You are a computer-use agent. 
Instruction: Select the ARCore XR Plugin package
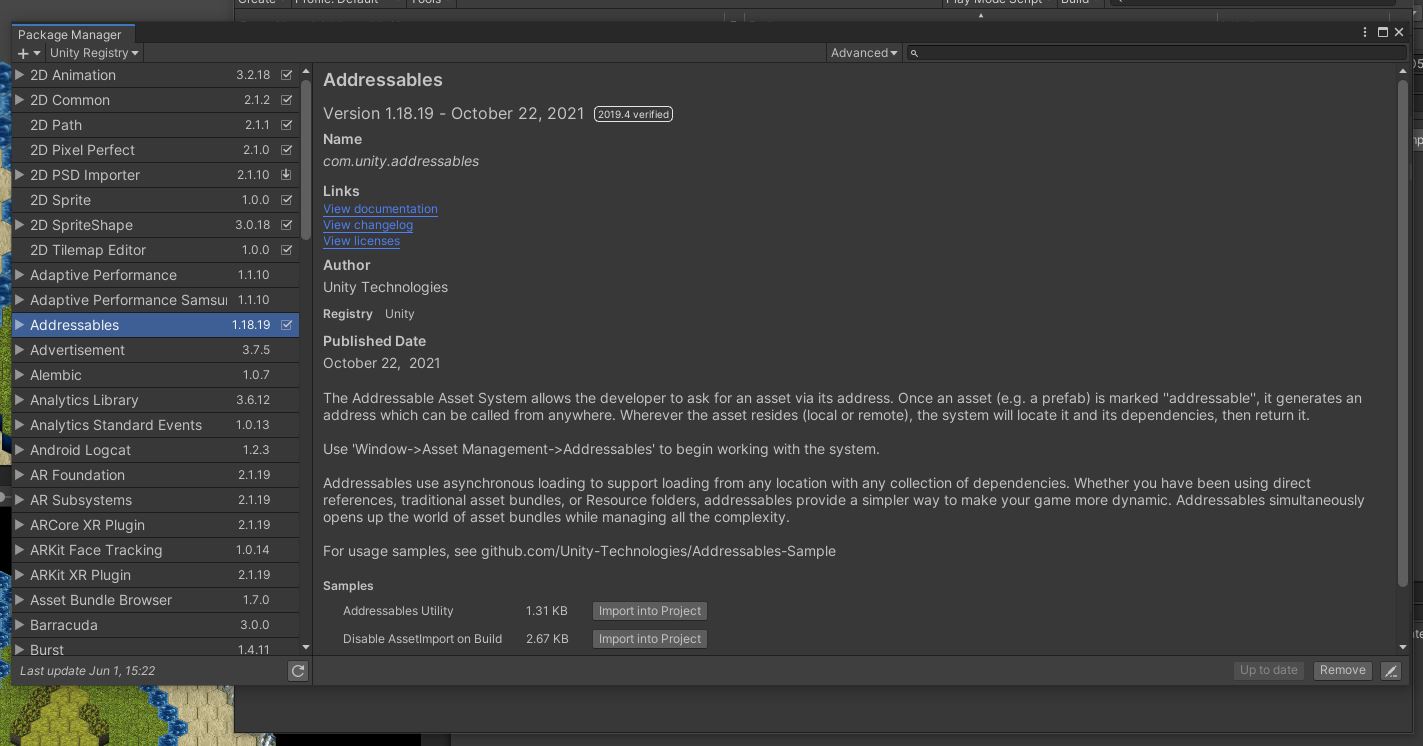click(155, 525)
